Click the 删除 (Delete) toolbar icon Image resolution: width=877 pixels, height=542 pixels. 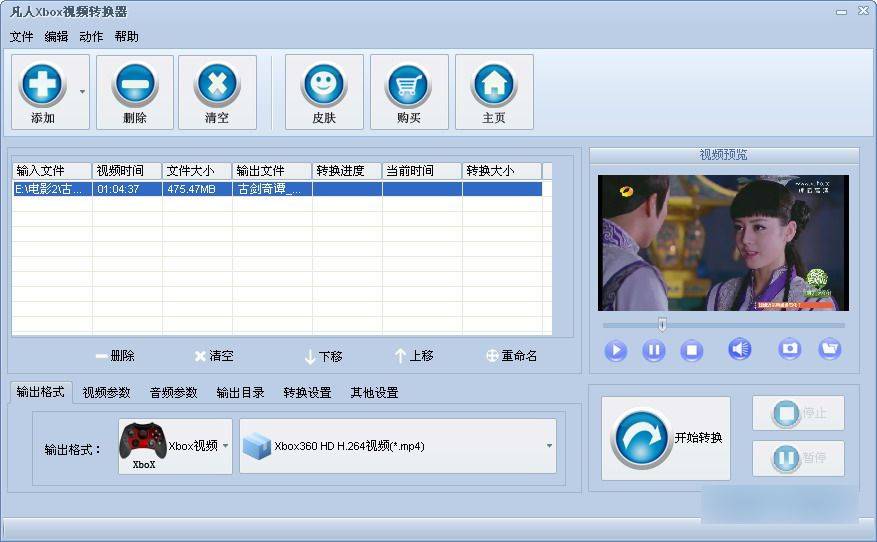coord(135,84)
